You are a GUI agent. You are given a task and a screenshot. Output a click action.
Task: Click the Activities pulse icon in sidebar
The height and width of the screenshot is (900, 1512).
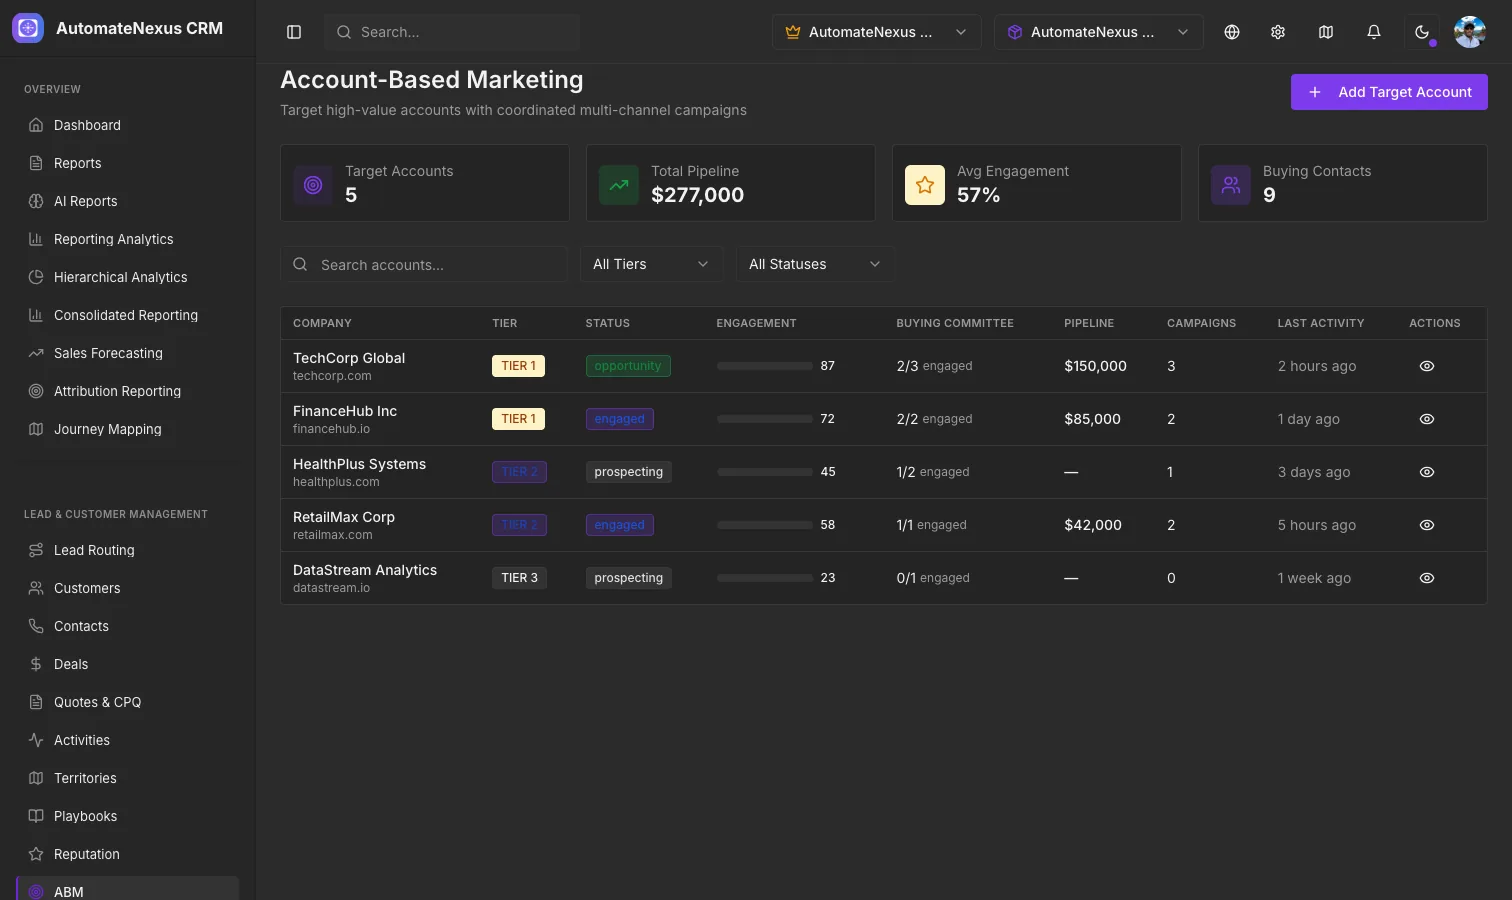click(x=36, y=740)
